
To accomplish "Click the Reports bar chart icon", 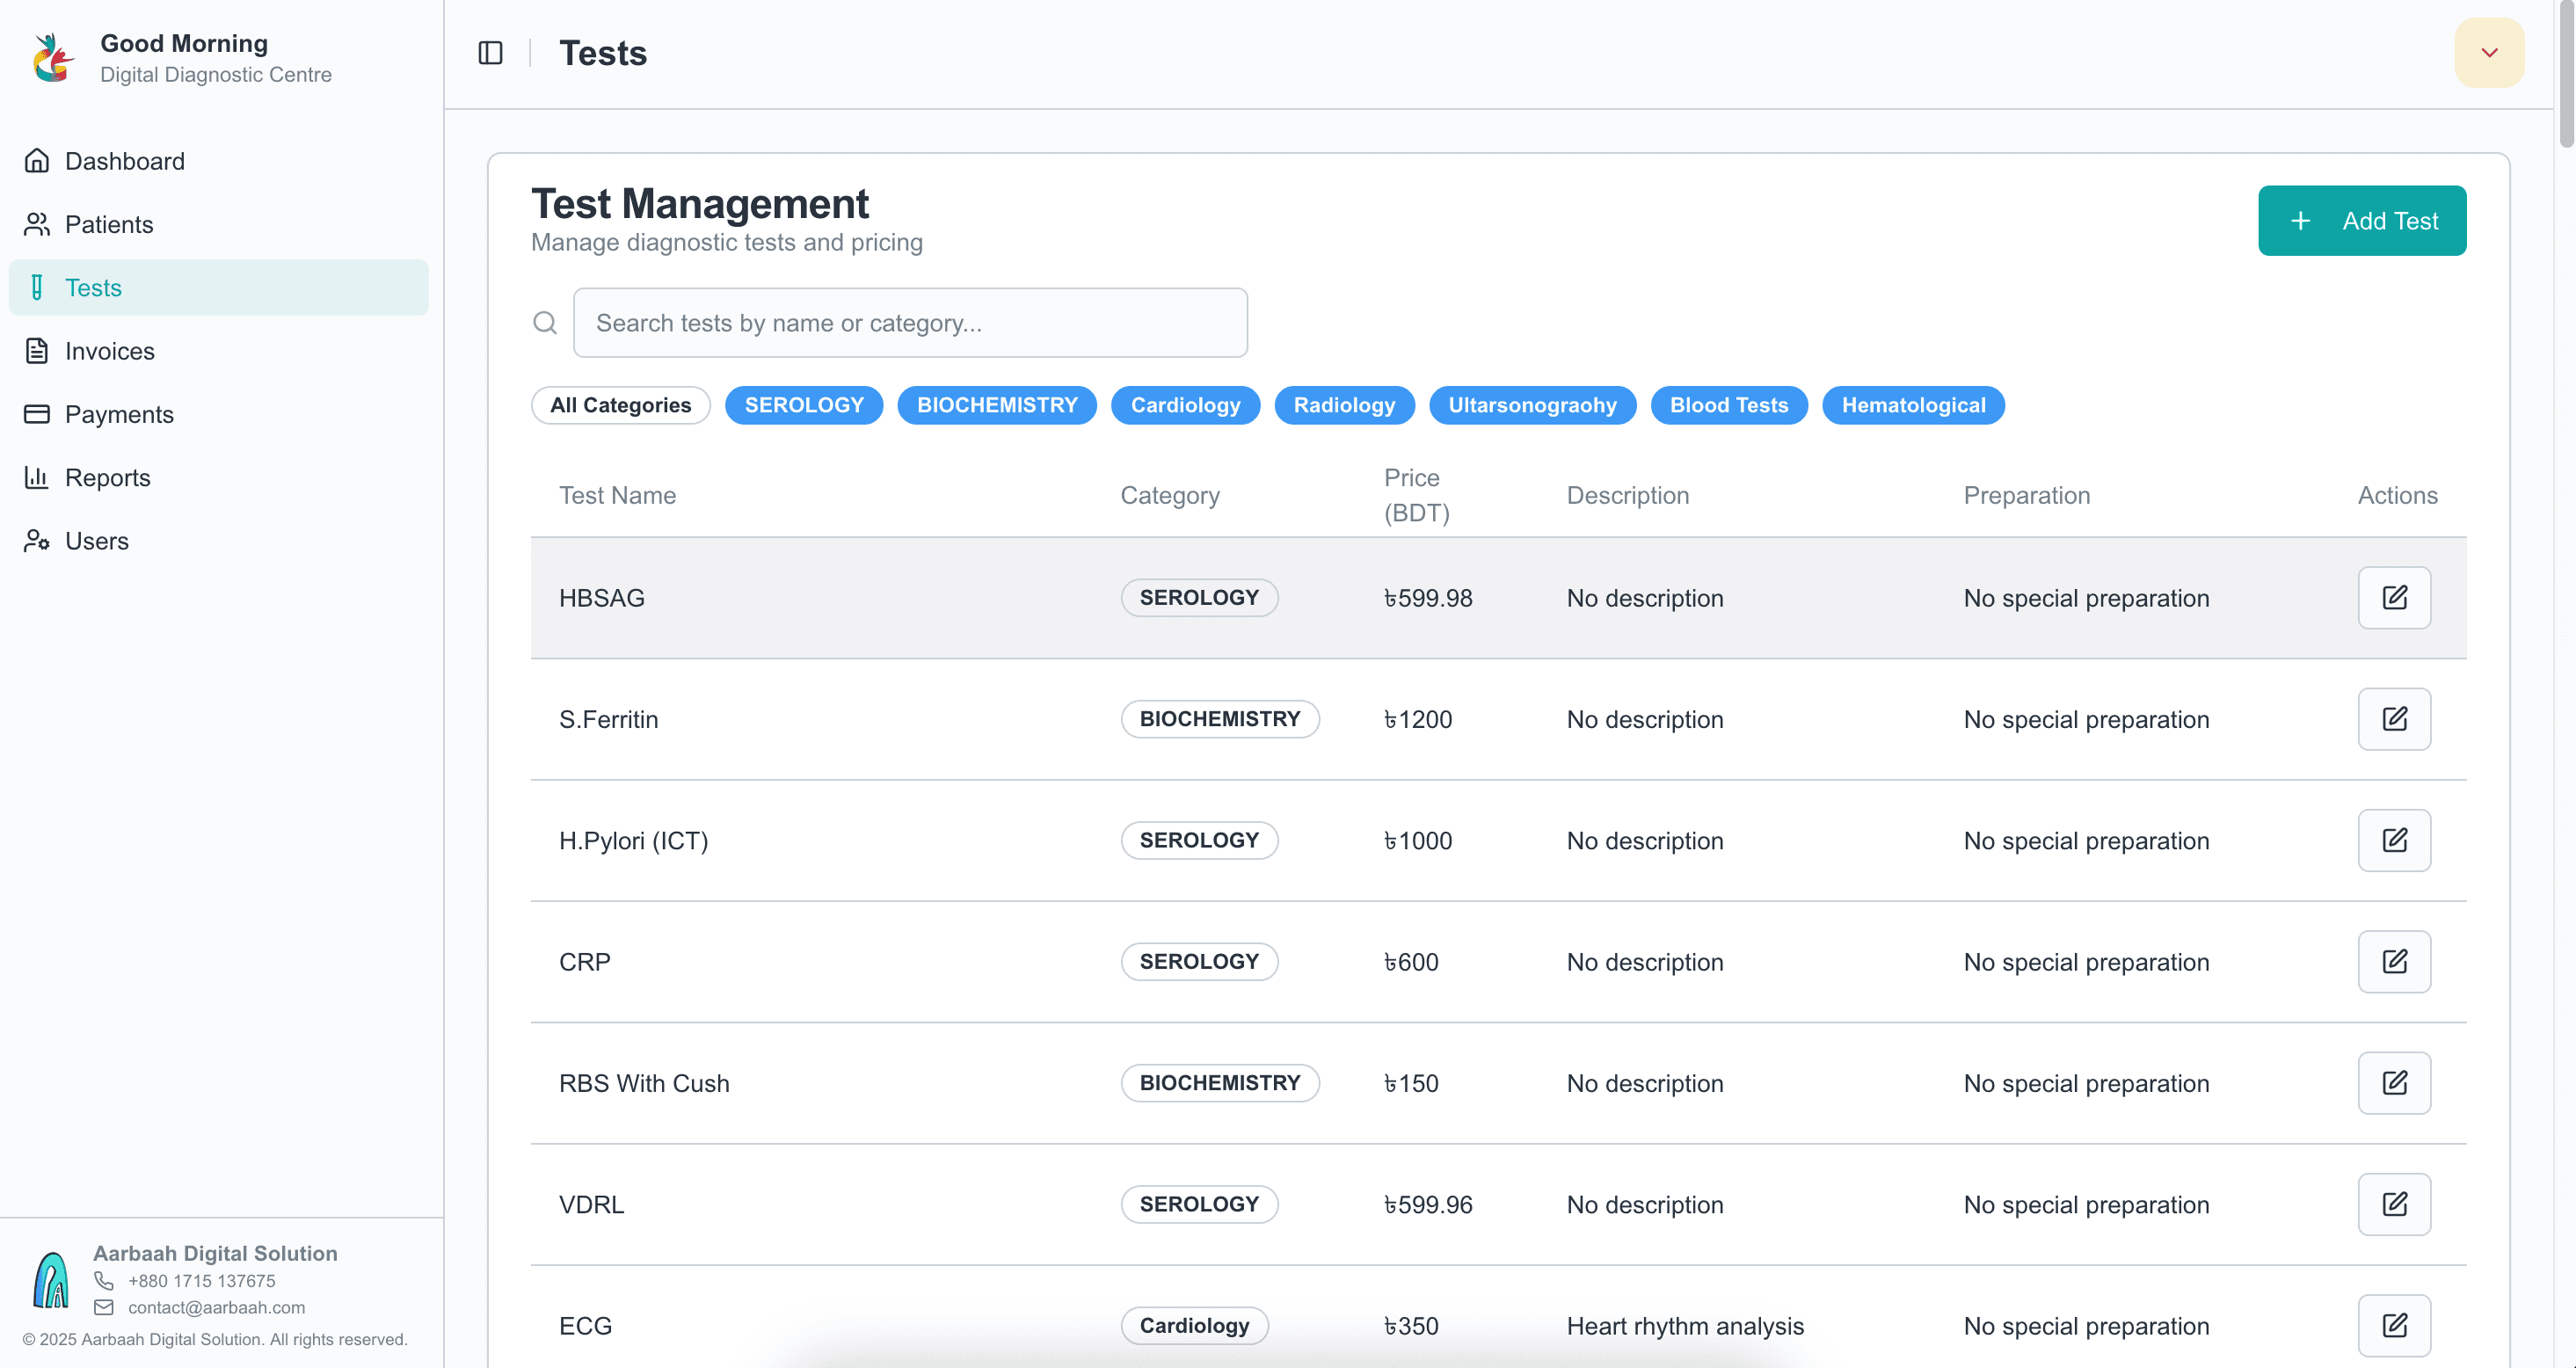I will click(x=37, y=477).
